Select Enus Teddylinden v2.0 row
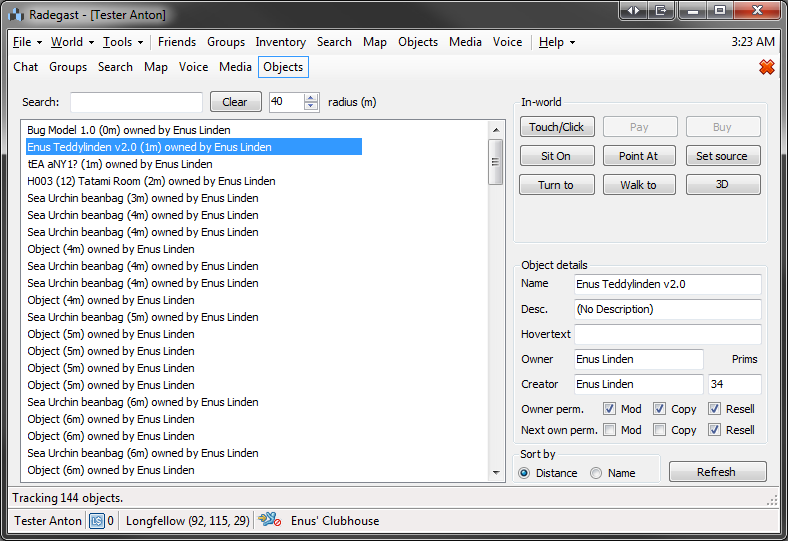This screenshot has height=541, width=788. 193,147
